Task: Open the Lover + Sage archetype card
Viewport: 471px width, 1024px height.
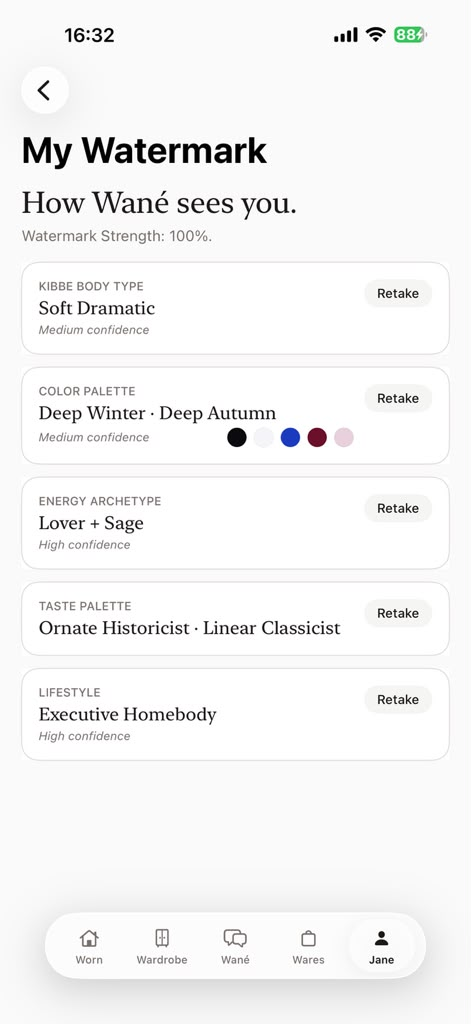Action: pos(235,523)
